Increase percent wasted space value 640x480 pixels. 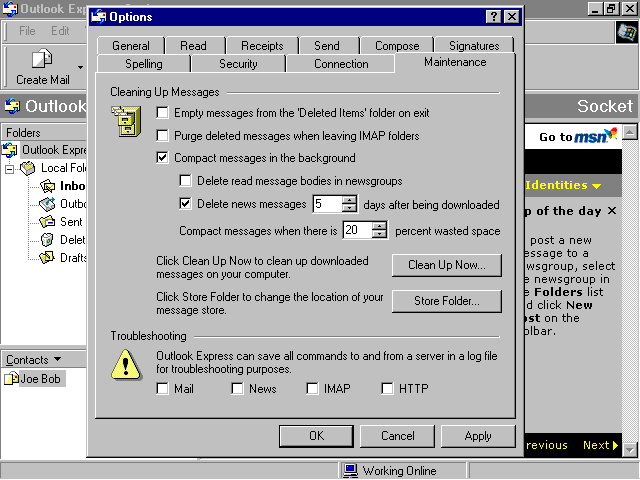pos(379,226)
